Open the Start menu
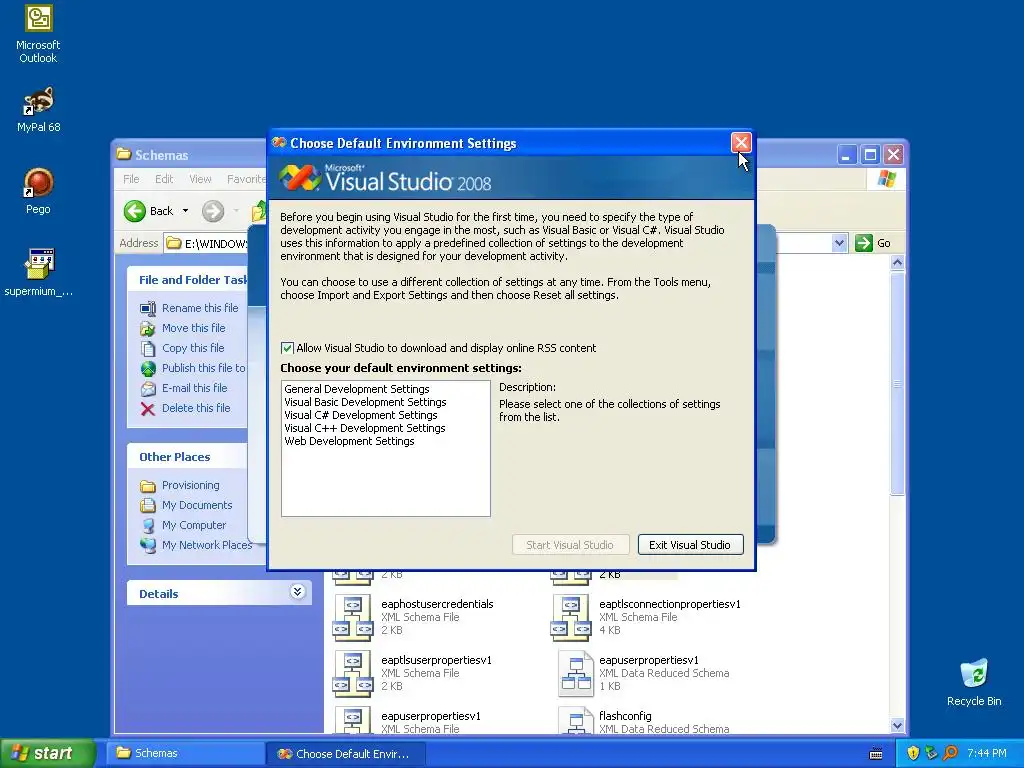Screen dimensions: 1024x768 point(48,753)
